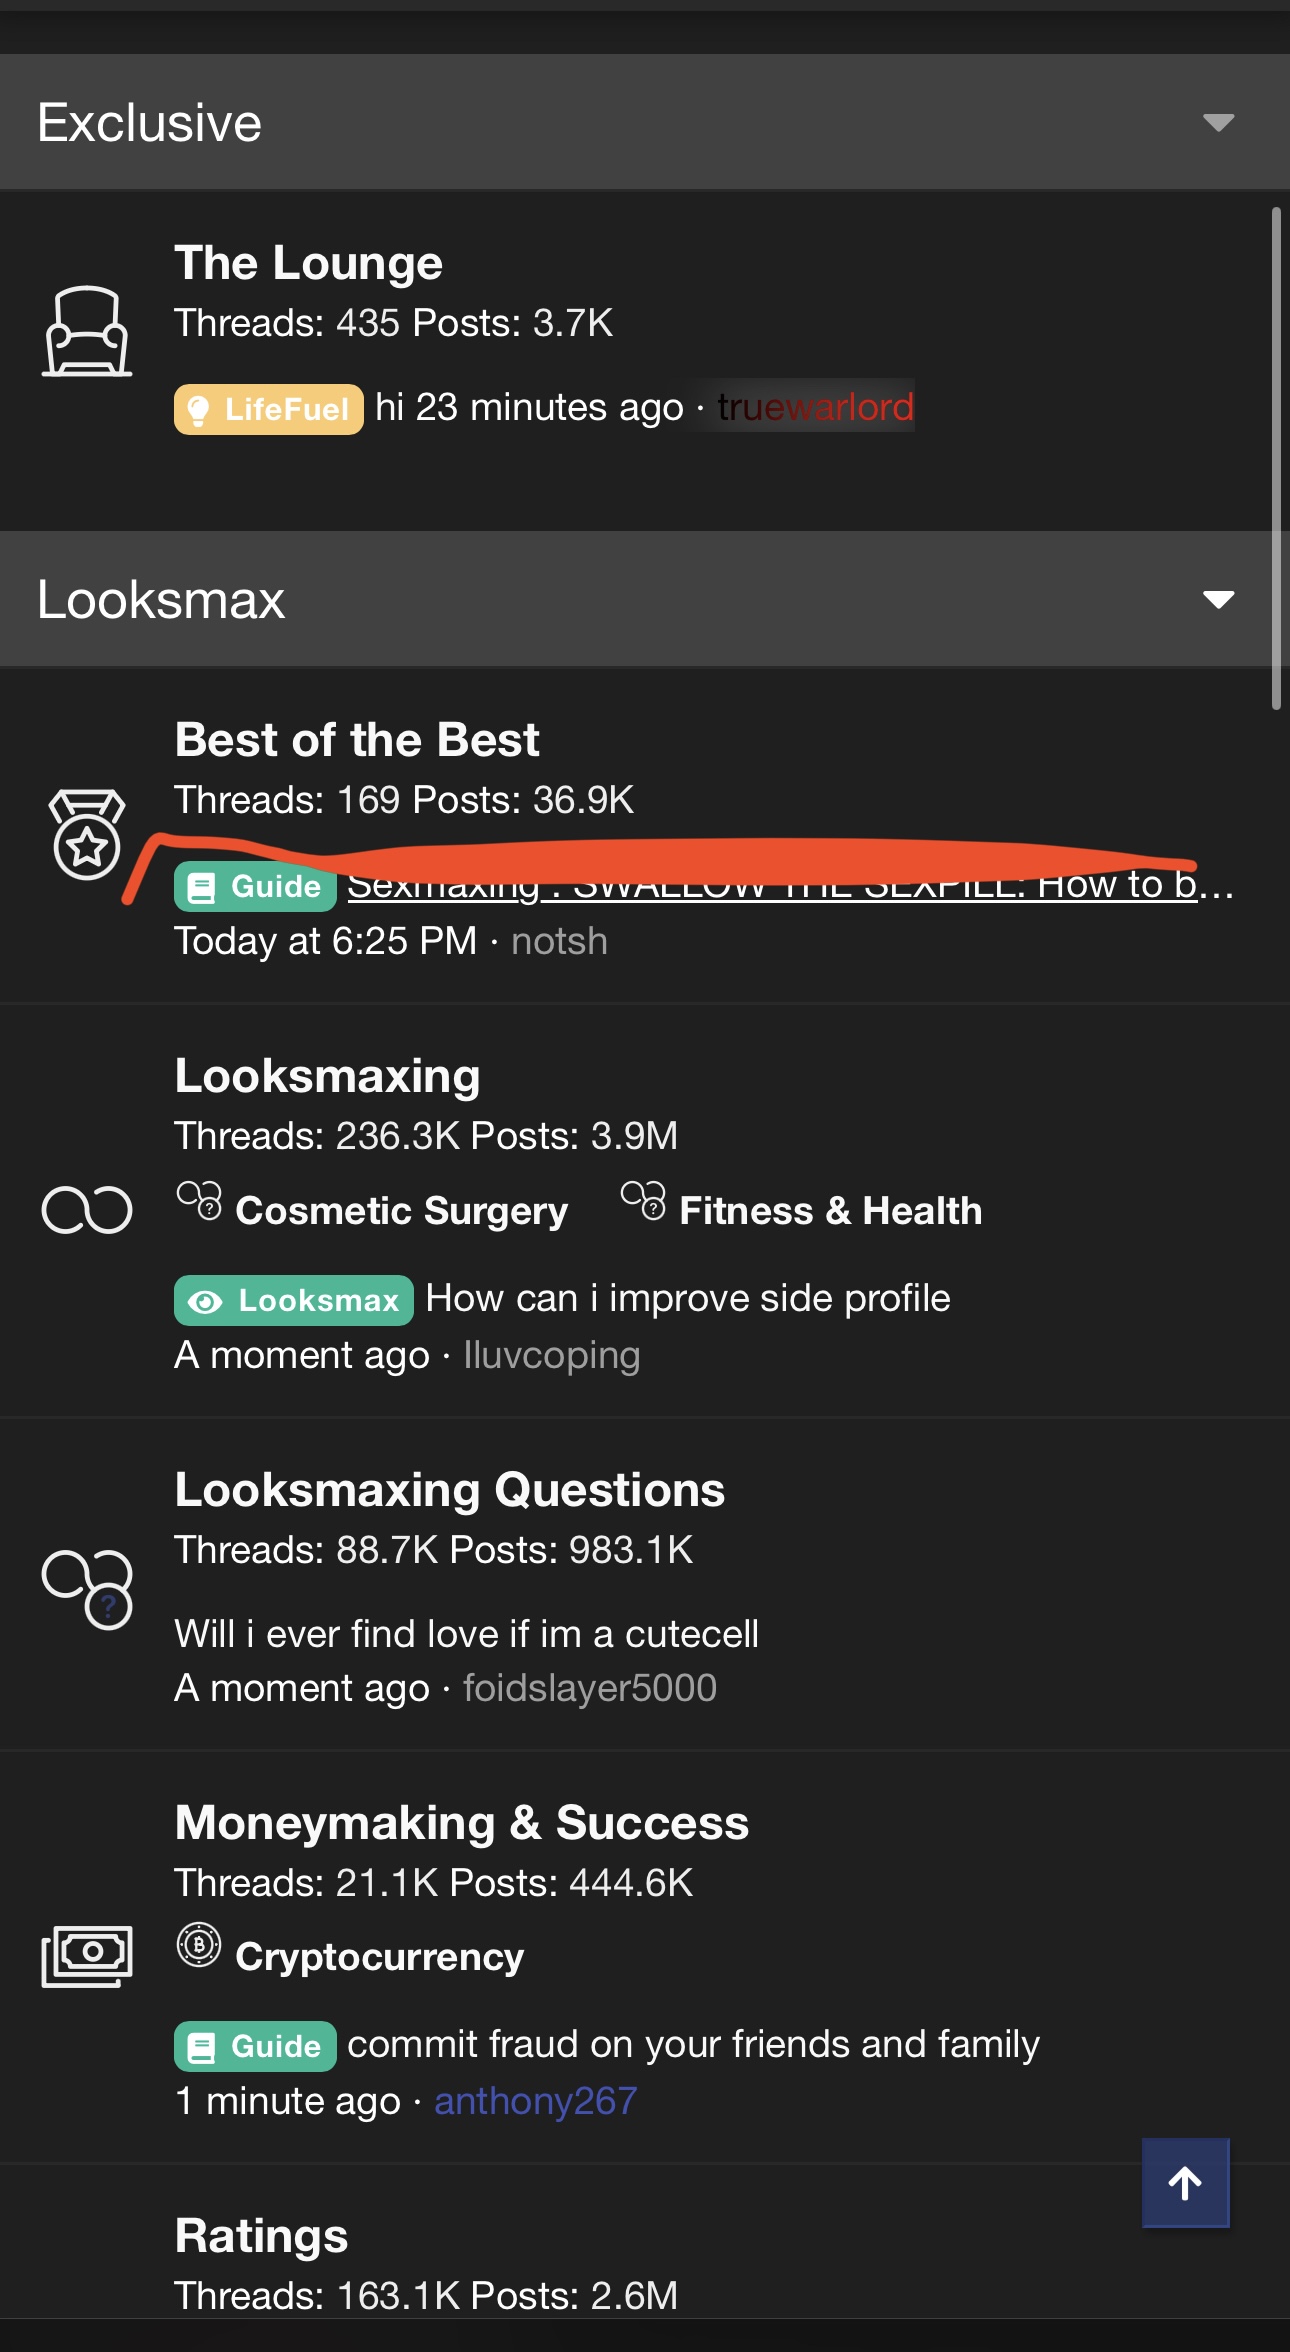
Task: Go to Cosmetic Surgery subforum
Action: 401,1211
